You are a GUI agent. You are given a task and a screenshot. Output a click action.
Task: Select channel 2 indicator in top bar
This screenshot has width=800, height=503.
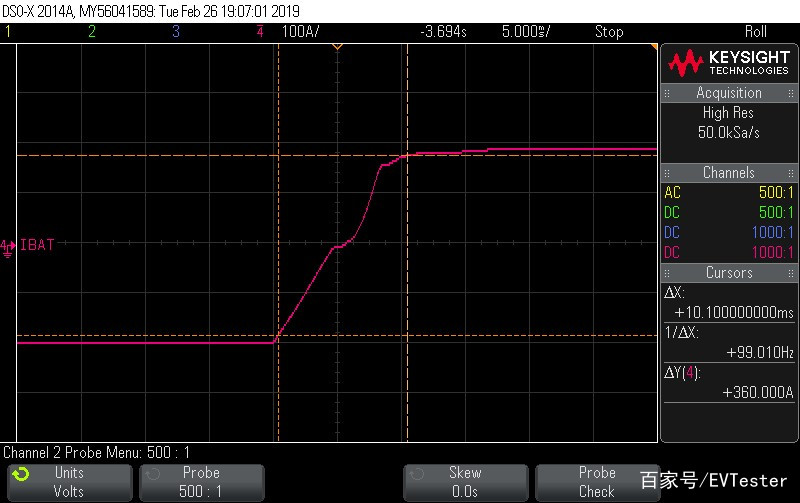click(92, 32)
